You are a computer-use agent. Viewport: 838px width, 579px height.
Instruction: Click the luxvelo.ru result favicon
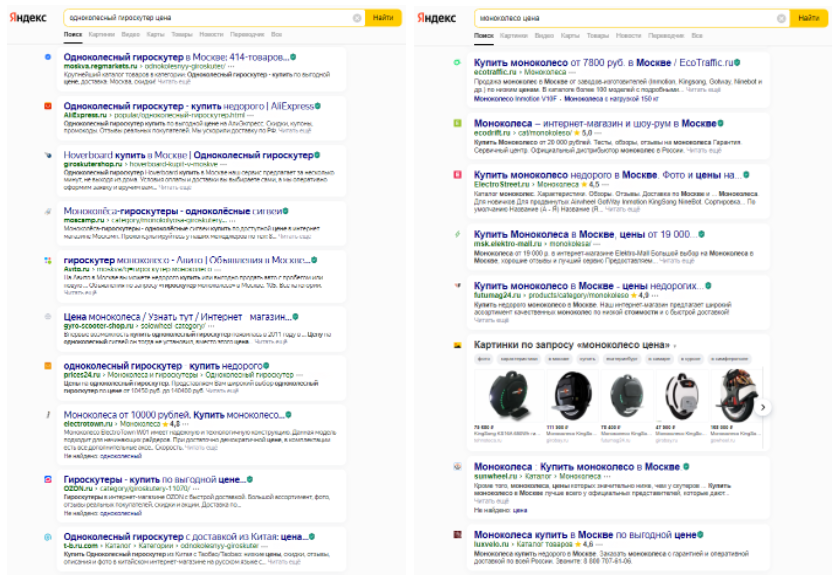coord(457,535)
